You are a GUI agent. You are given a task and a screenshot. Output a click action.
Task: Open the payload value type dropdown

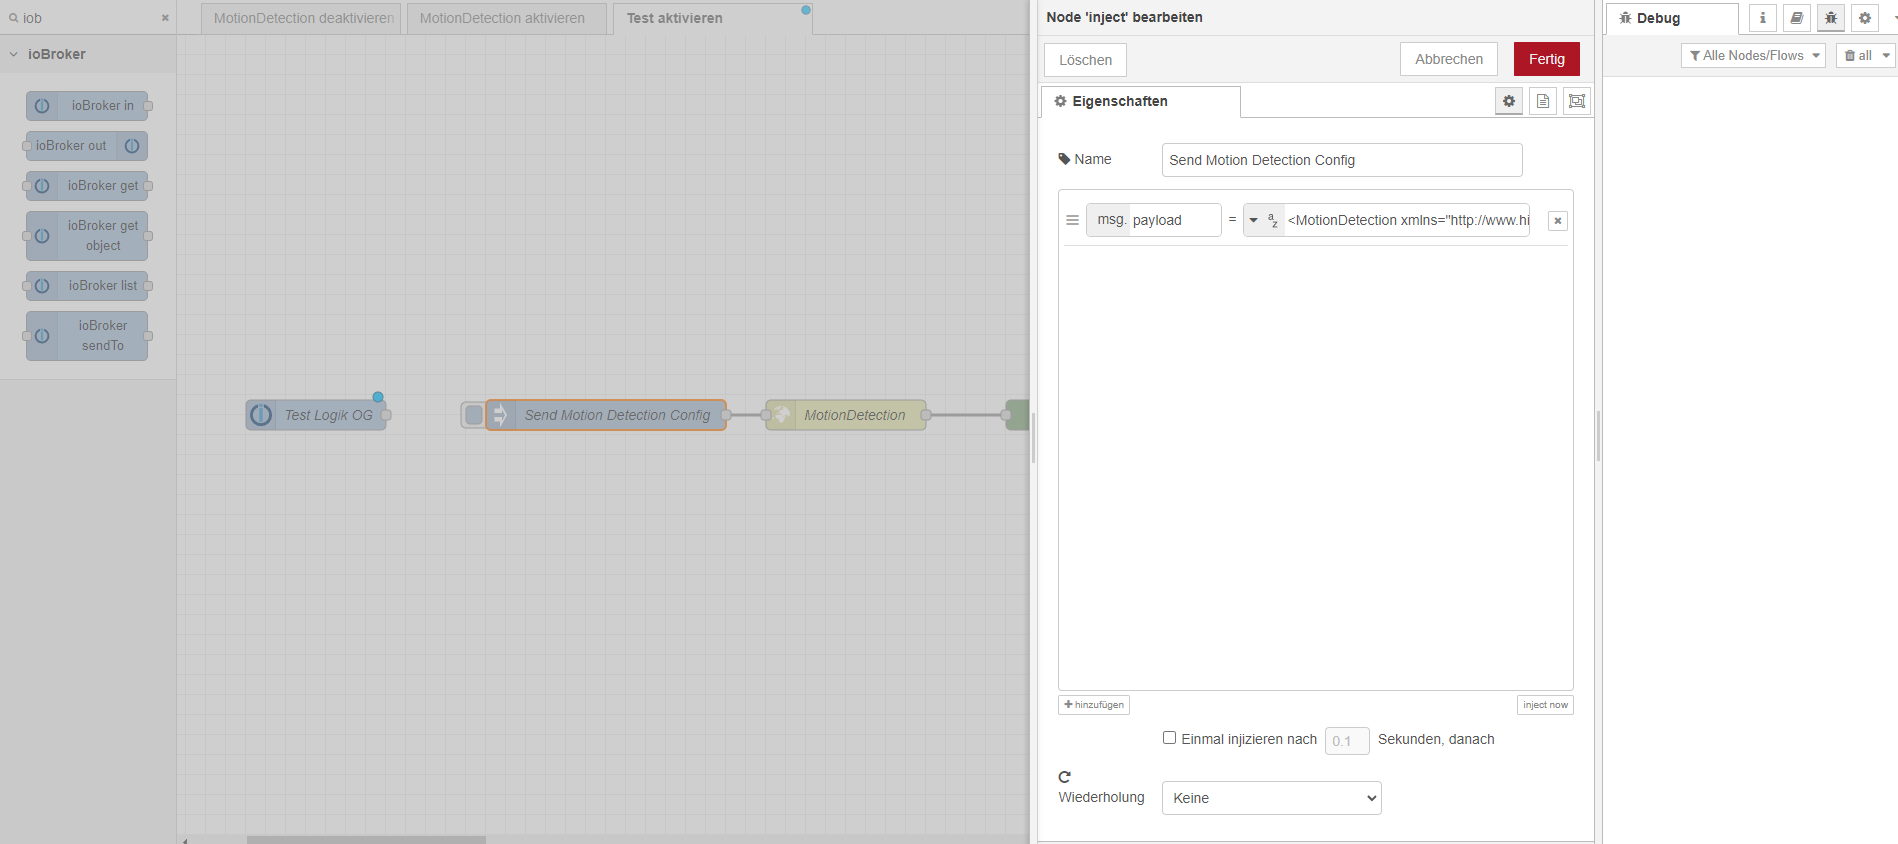point(1263,220)
